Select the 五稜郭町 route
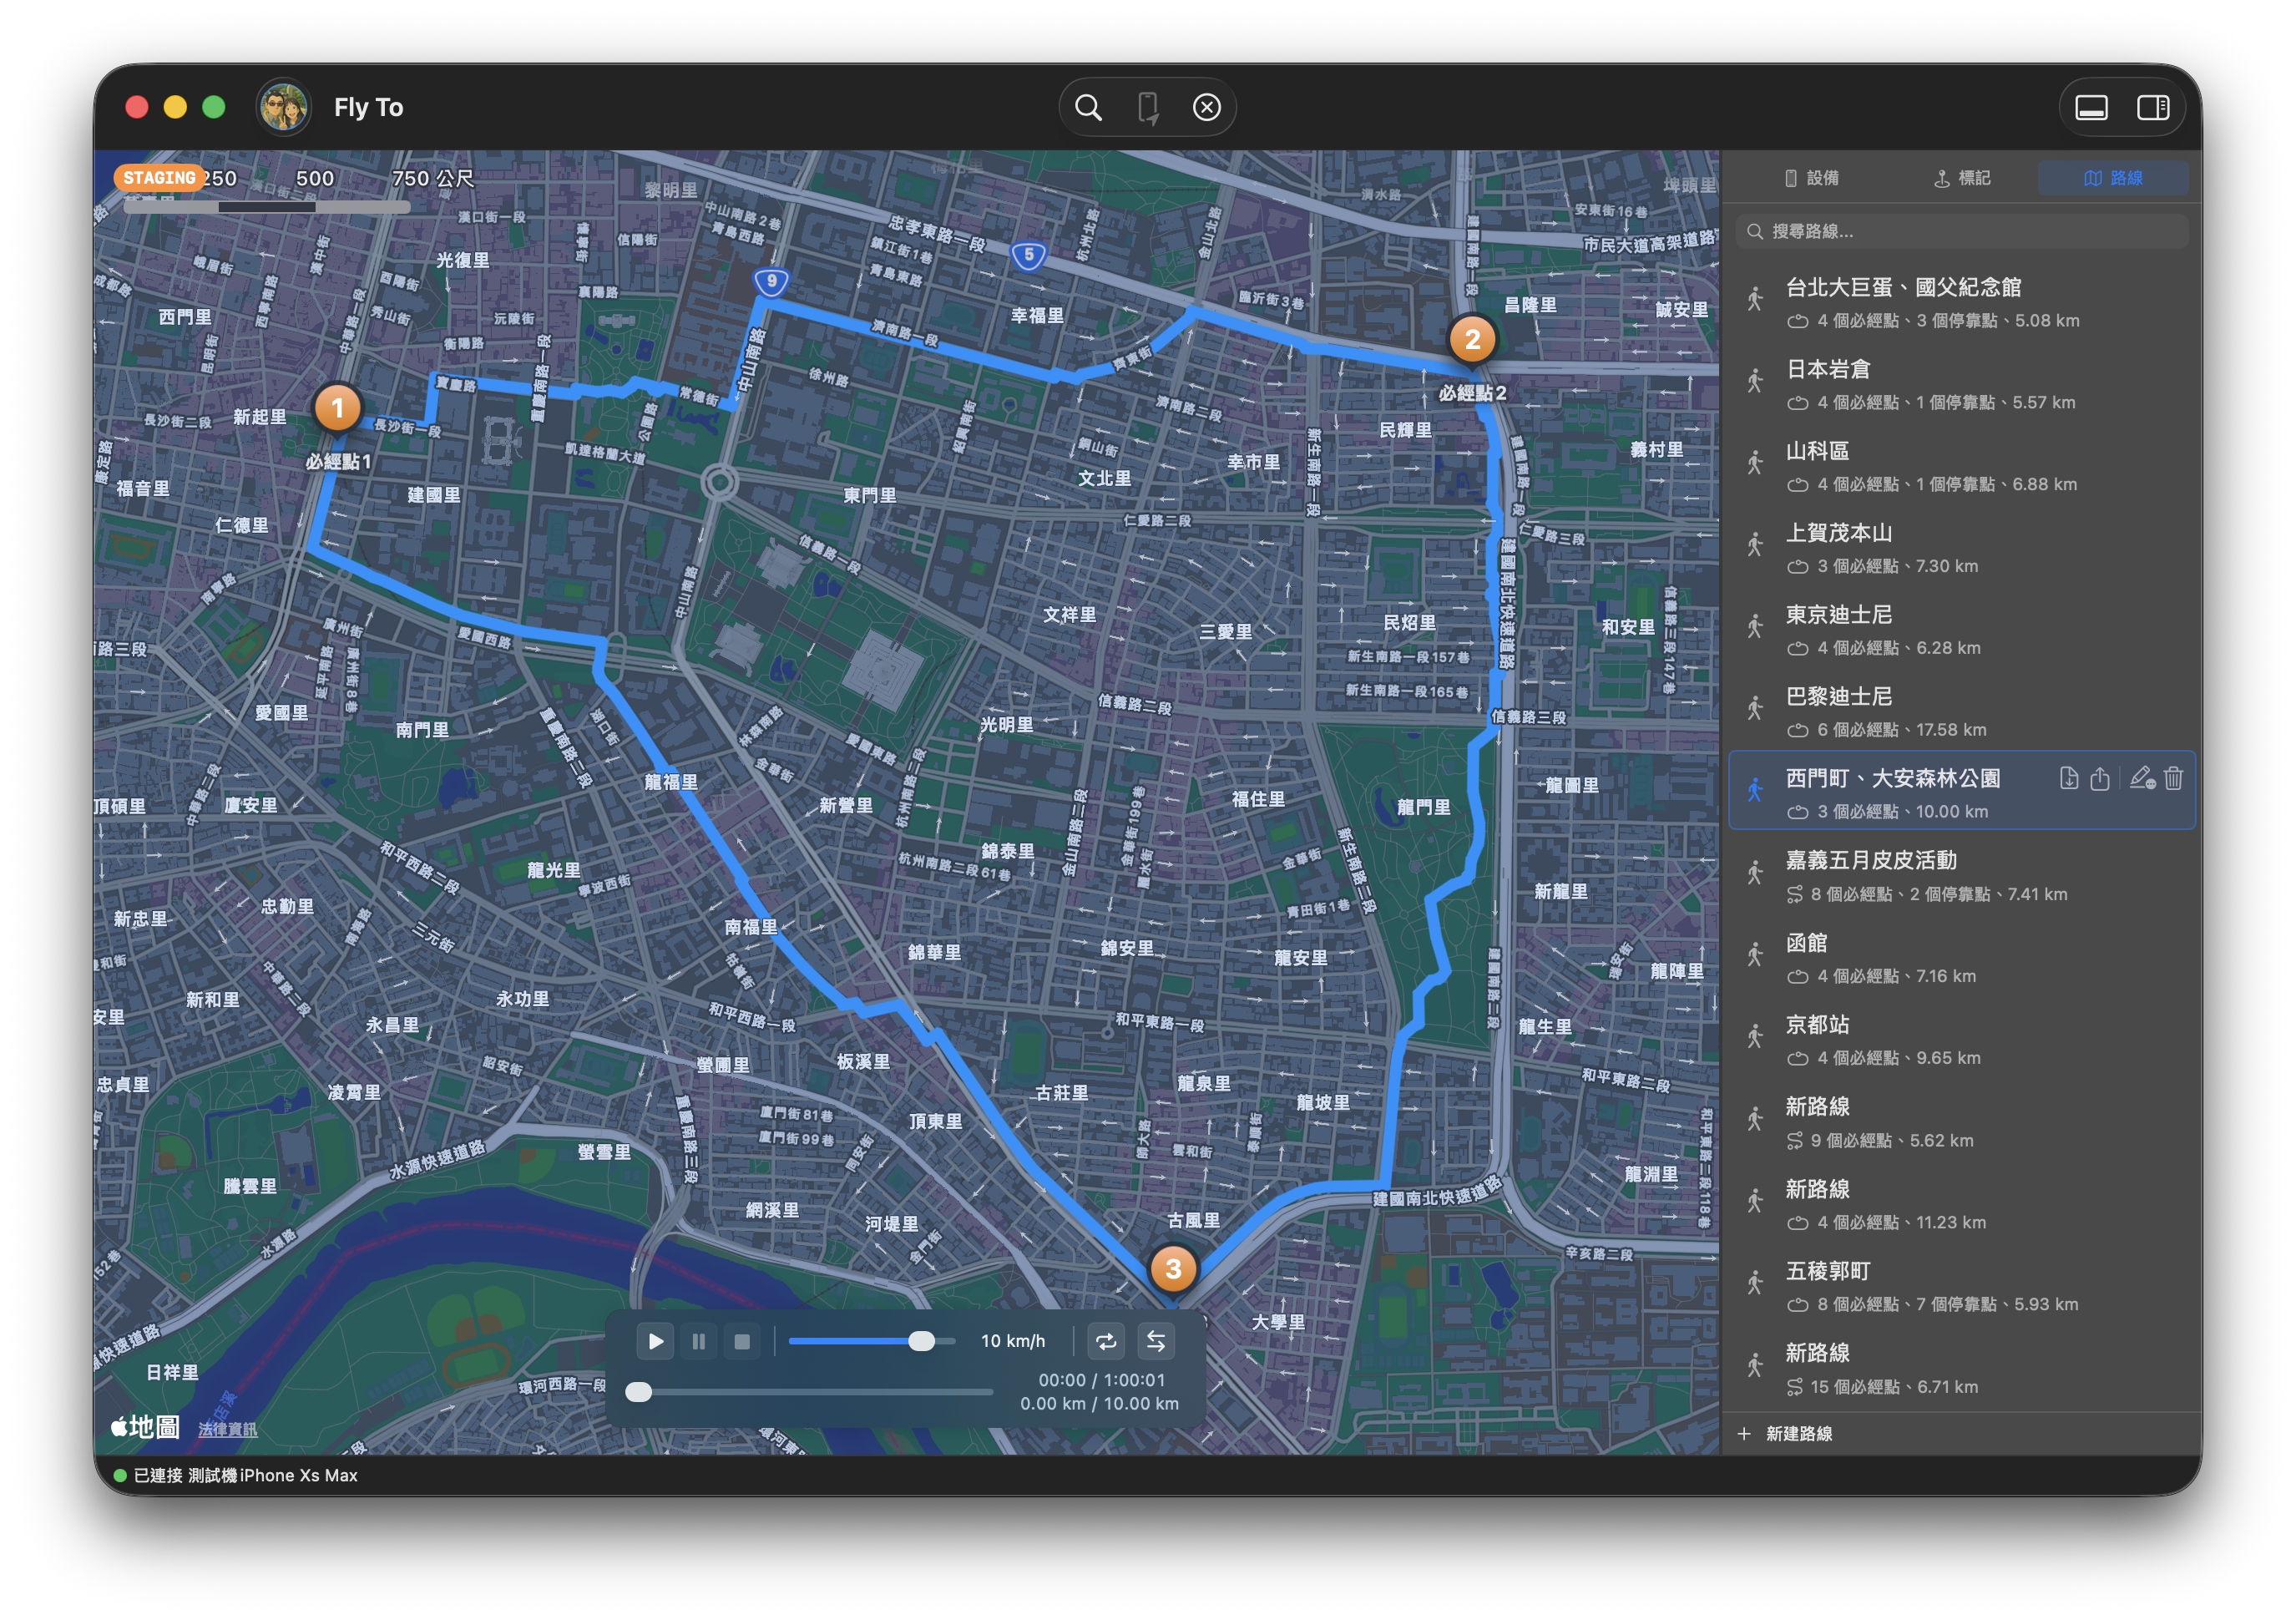This screenshot has width=2296, height=1620. pos(1962,1286)
